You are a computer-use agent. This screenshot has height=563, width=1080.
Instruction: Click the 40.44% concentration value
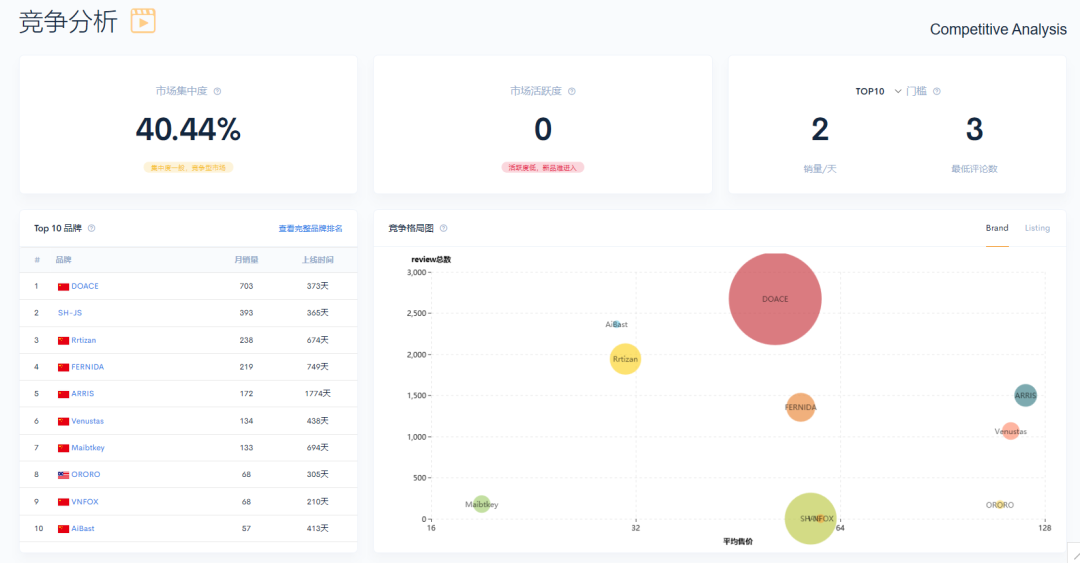click(x=188, y=129)
